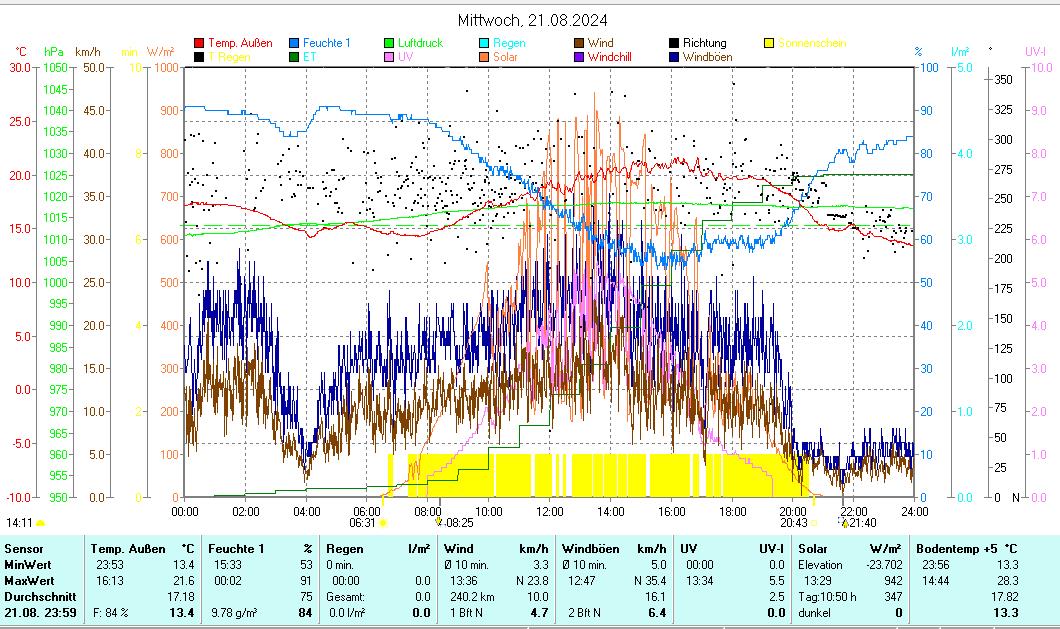The height and width of the screenshot is (629, 1060).
Task: Click the black T Regen legend swatch
Action: 199,57
